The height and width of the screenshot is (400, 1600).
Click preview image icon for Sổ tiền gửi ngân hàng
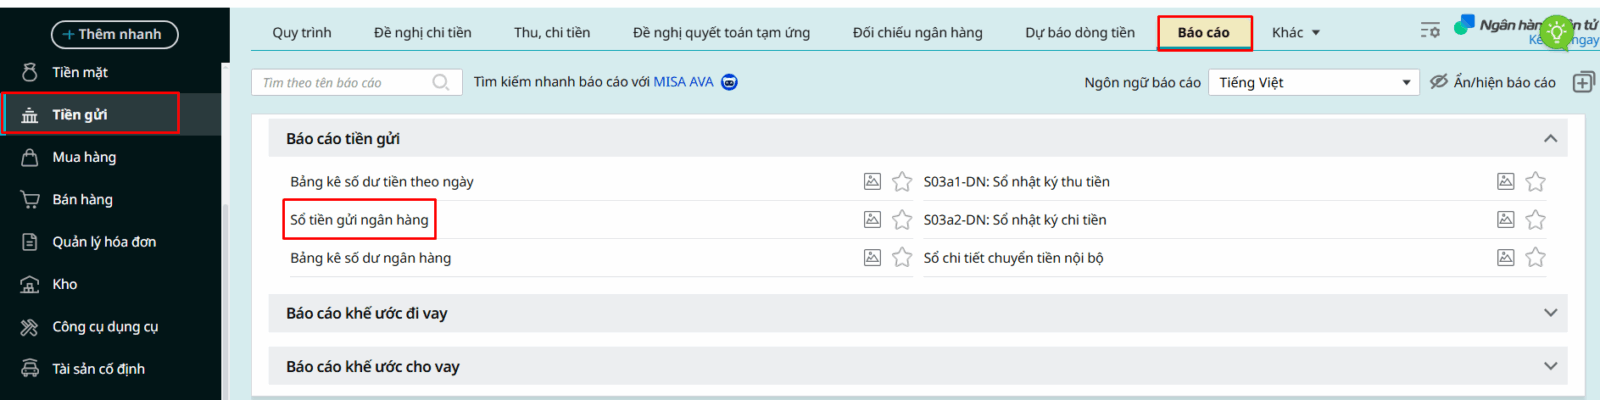point(872,219)
